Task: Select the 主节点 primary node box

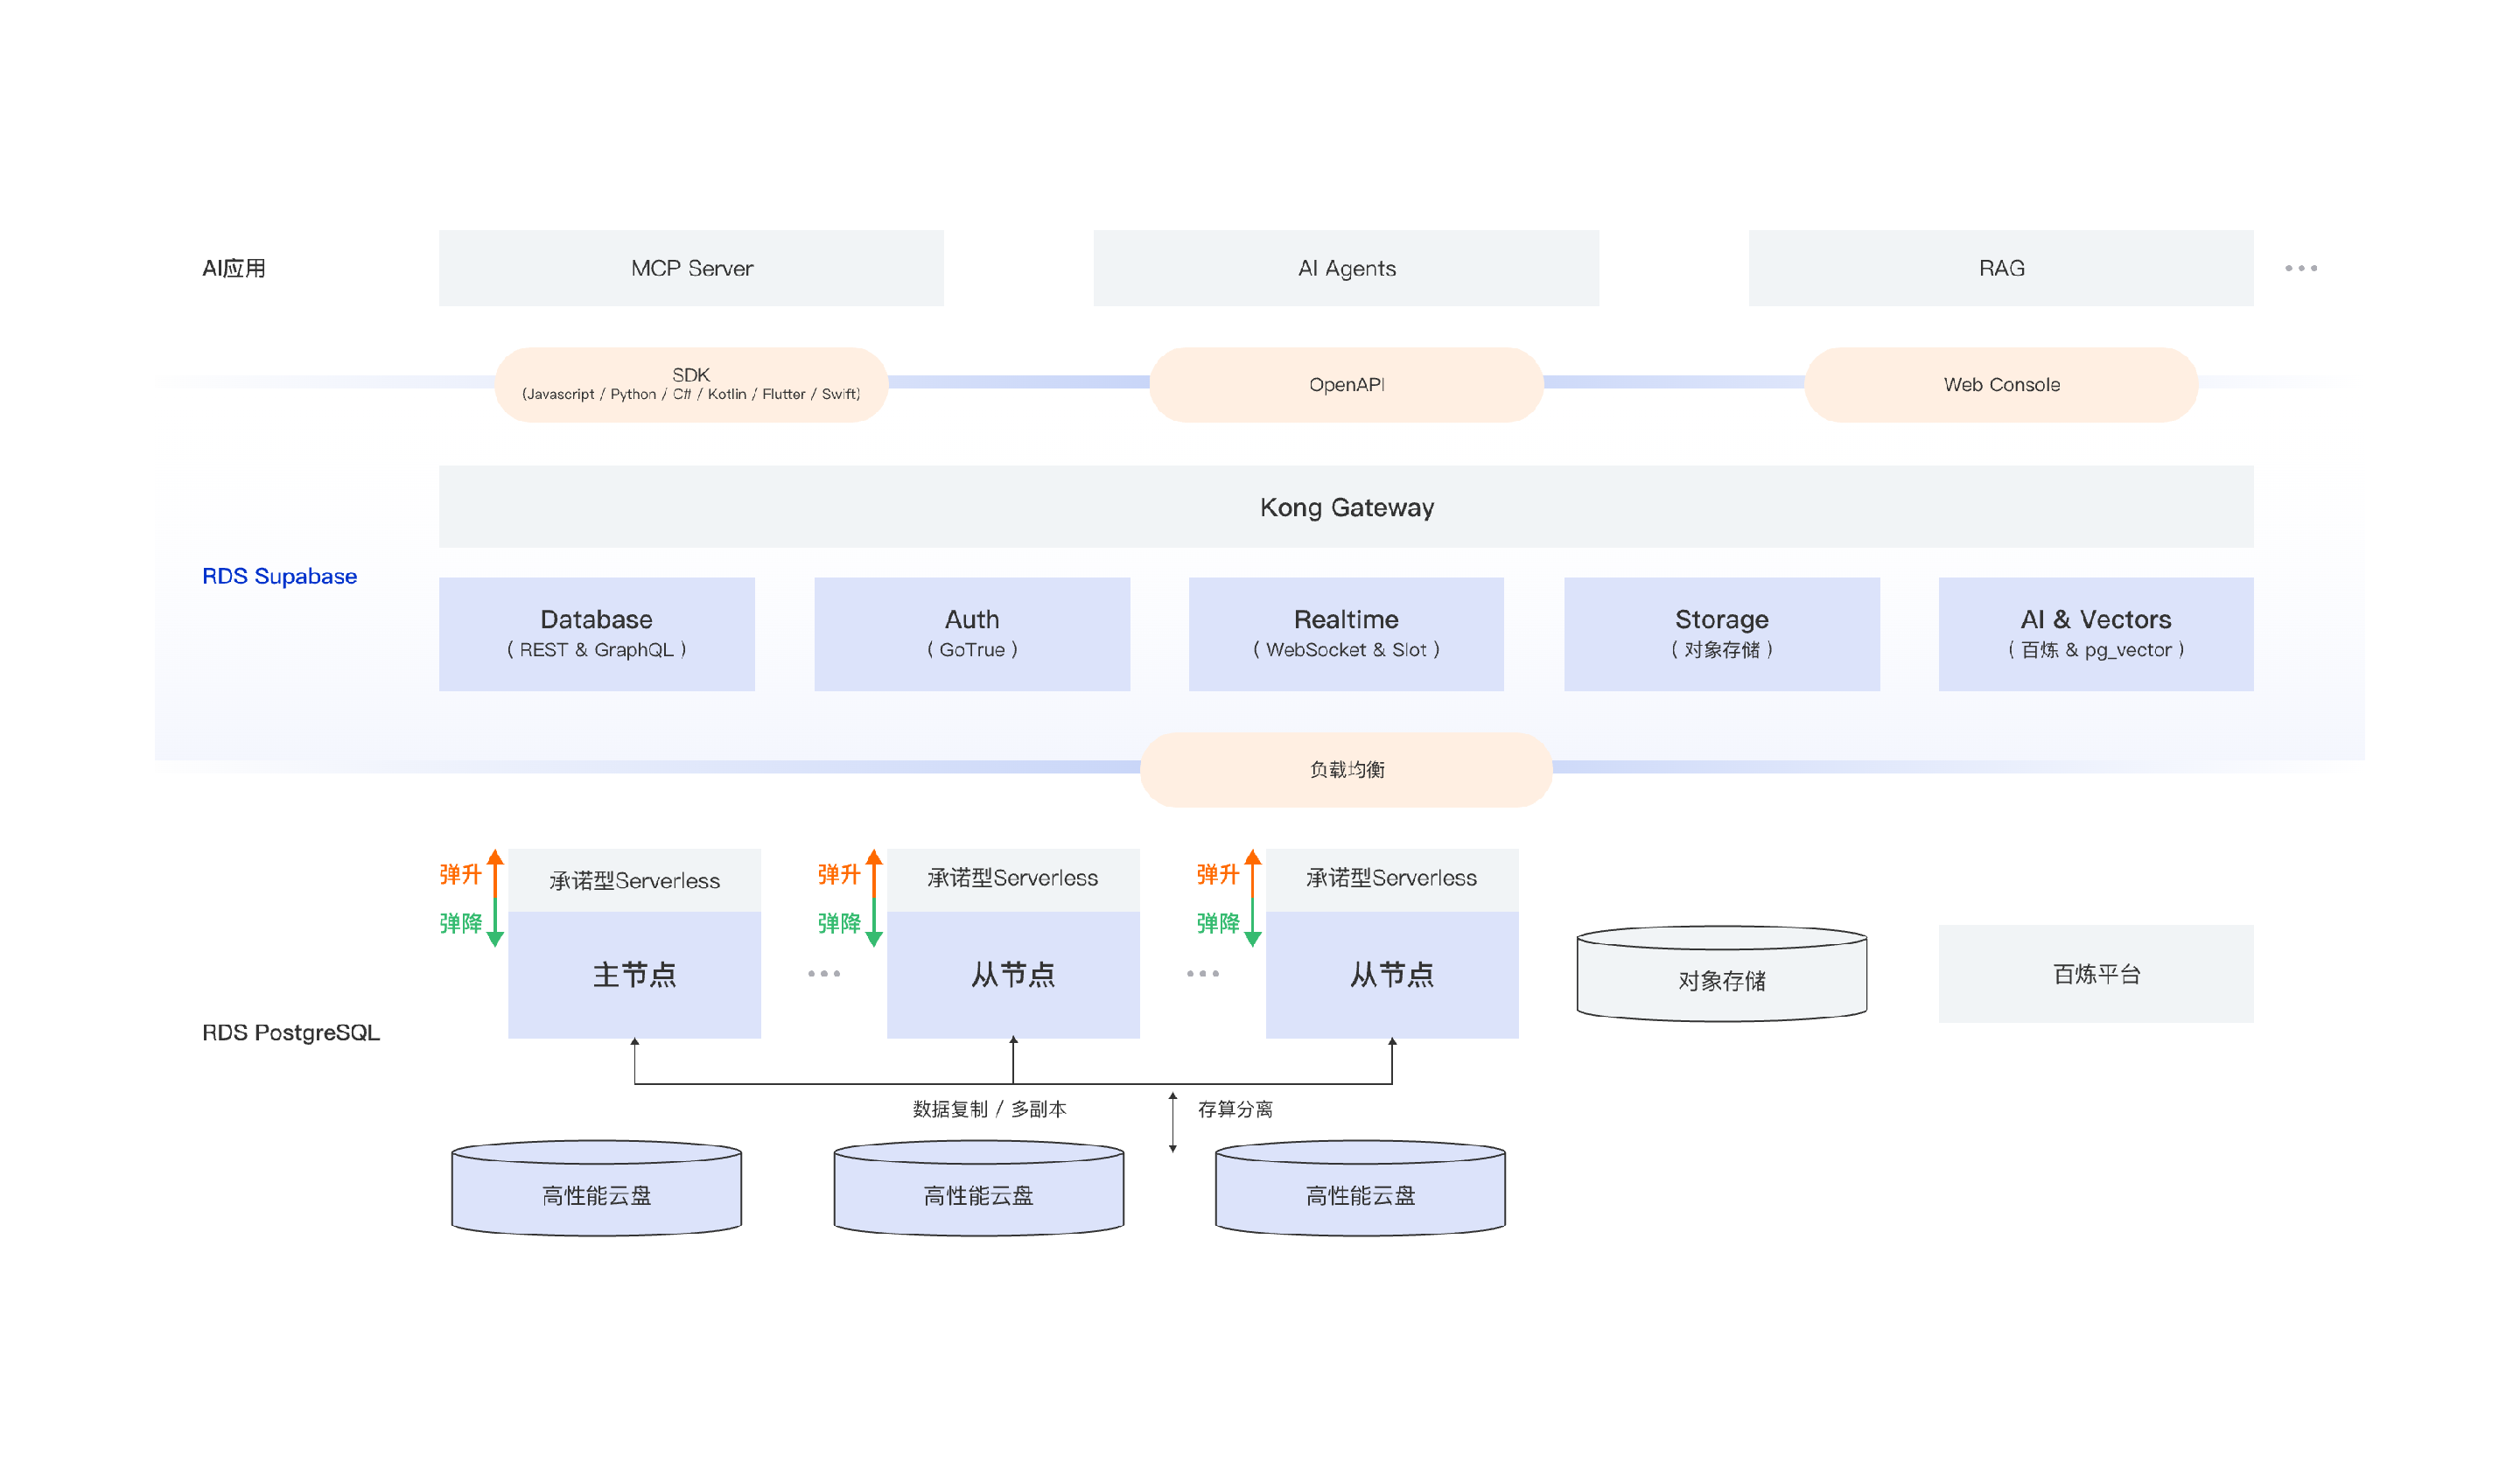Action: (x=634, y=974)
